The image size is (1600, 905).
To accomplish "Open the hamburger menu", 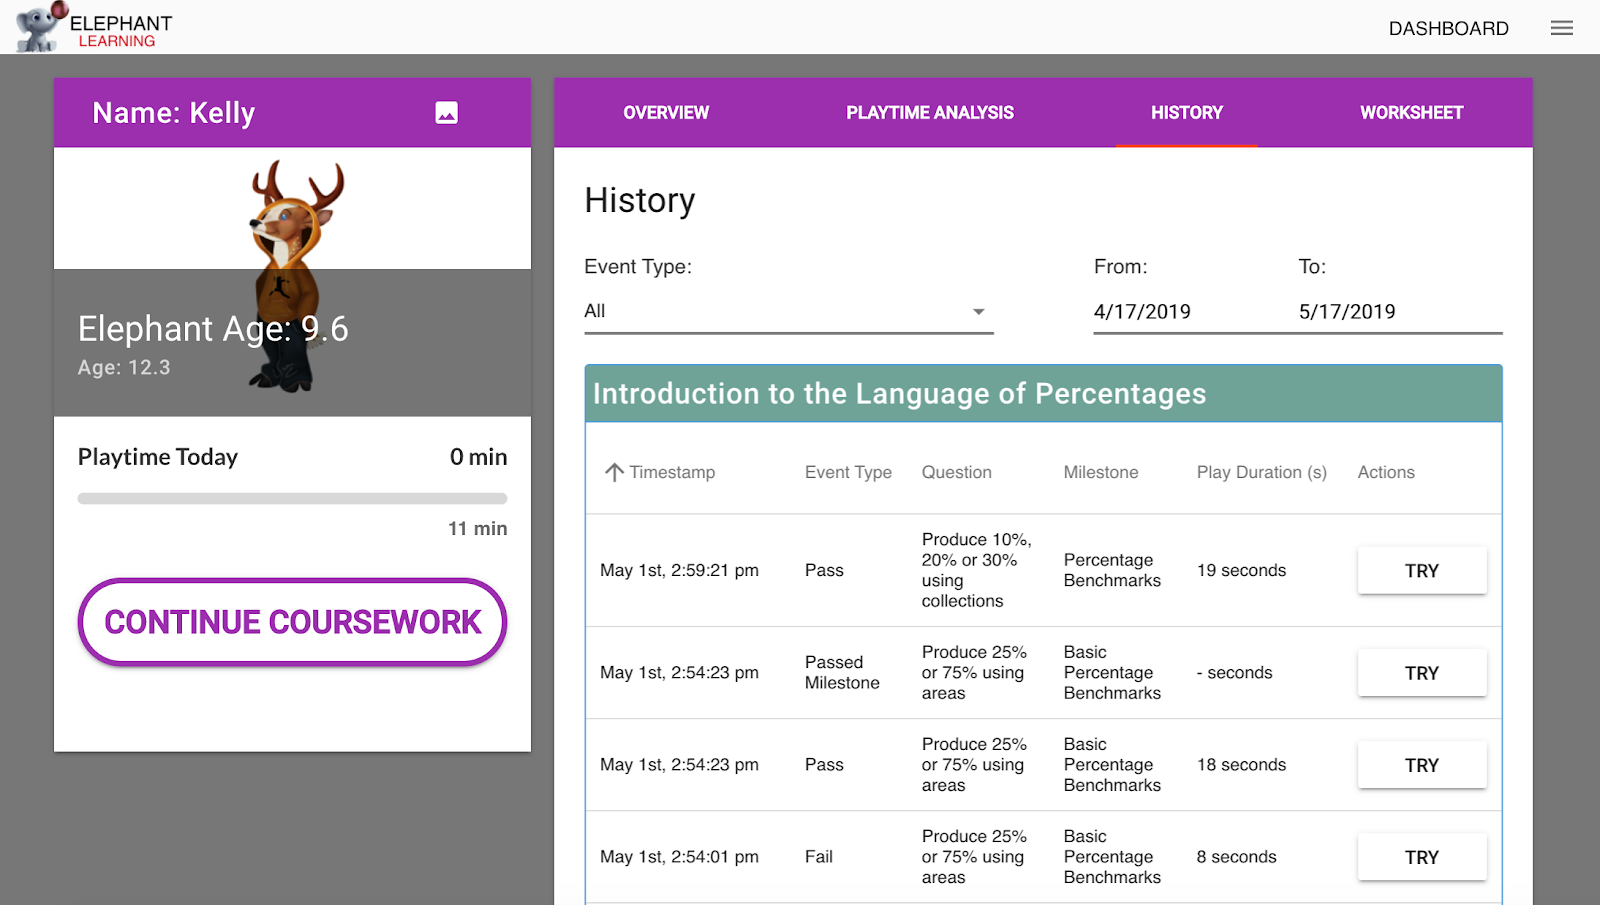I will (x=1561, y=27).
